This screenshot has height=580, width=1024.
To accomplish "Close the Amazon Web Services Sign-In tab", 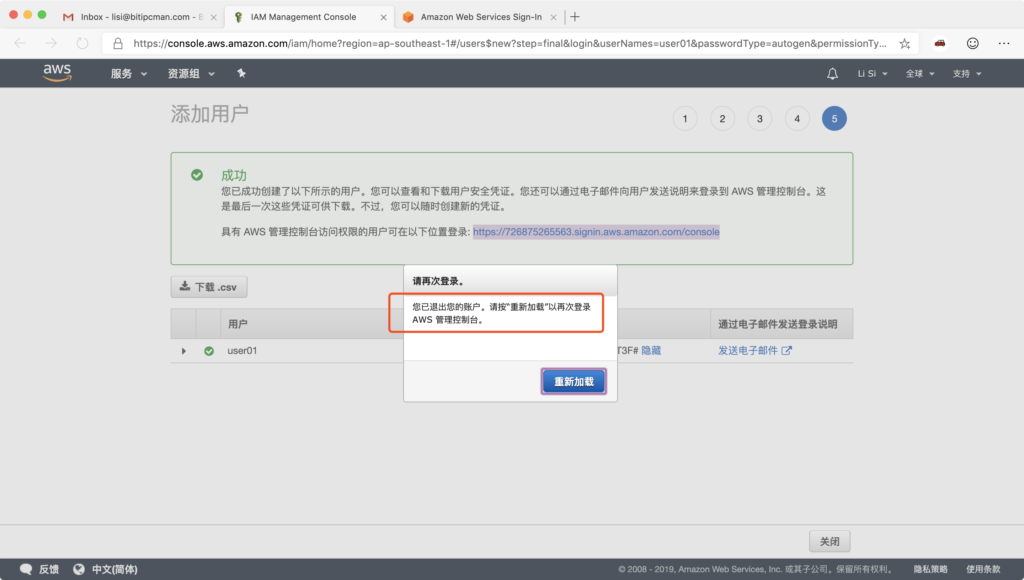I will click(553, 18).
